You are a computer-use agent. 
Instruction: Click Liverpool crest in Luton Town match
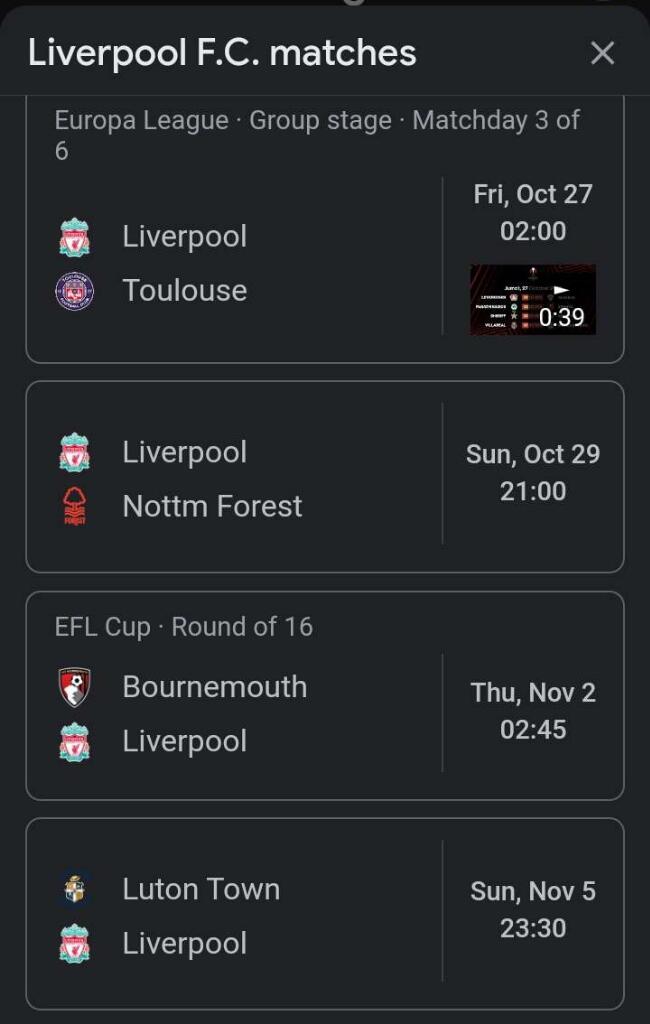pos(74,944)
